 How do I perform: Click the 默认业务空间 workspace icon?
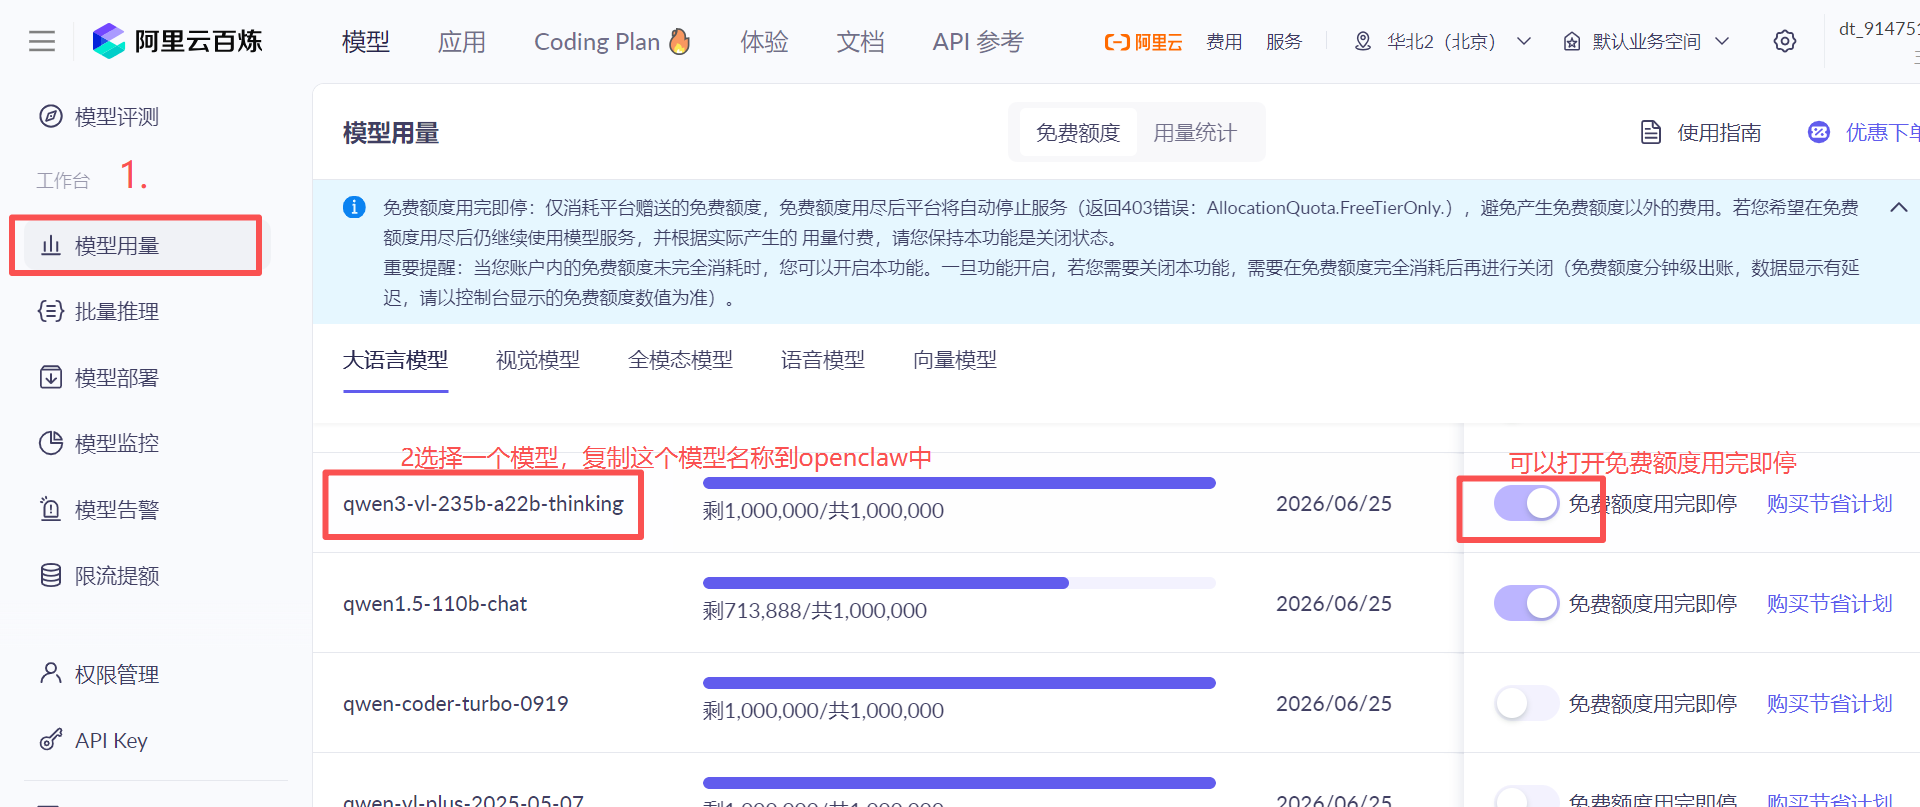(x=1572, y=41)
